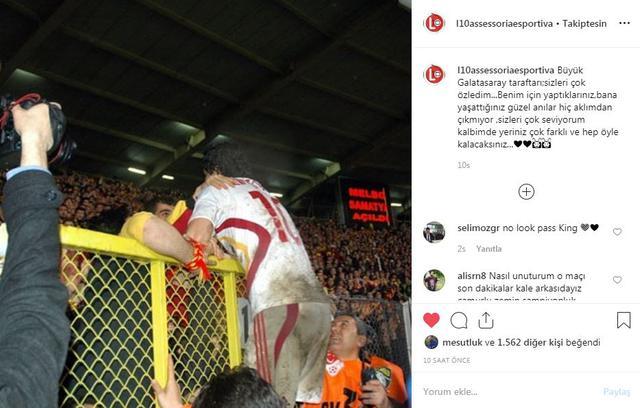Share the post via share icon

click(486, 320)
